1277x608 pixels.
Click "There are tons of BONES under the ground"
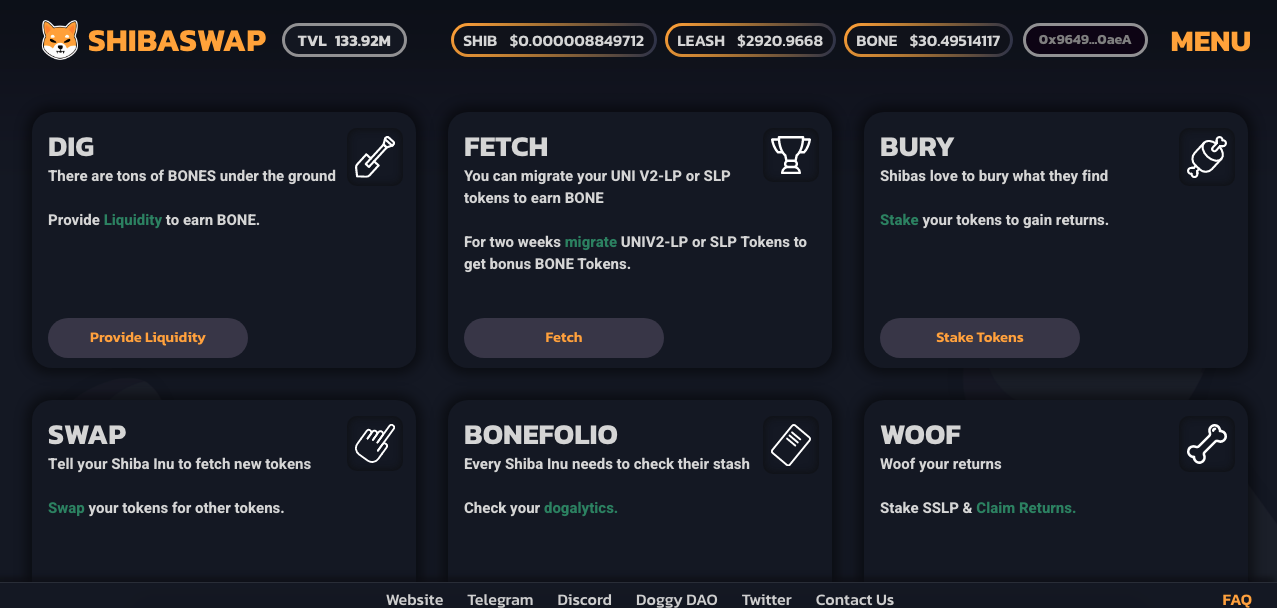coord(192,176)
